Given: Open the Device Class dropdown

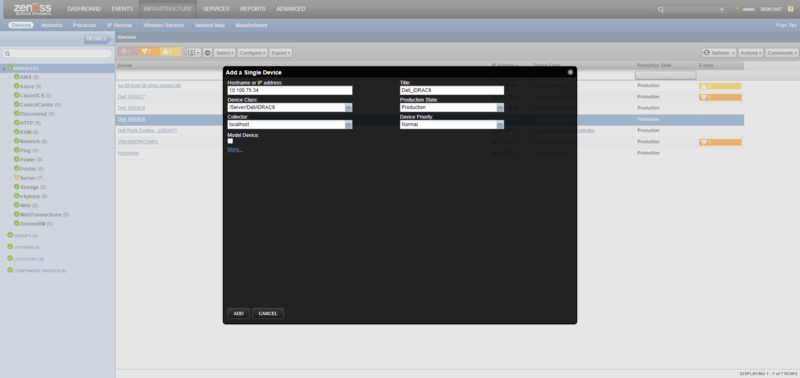Looking at the screenshot, I should 348,108.
